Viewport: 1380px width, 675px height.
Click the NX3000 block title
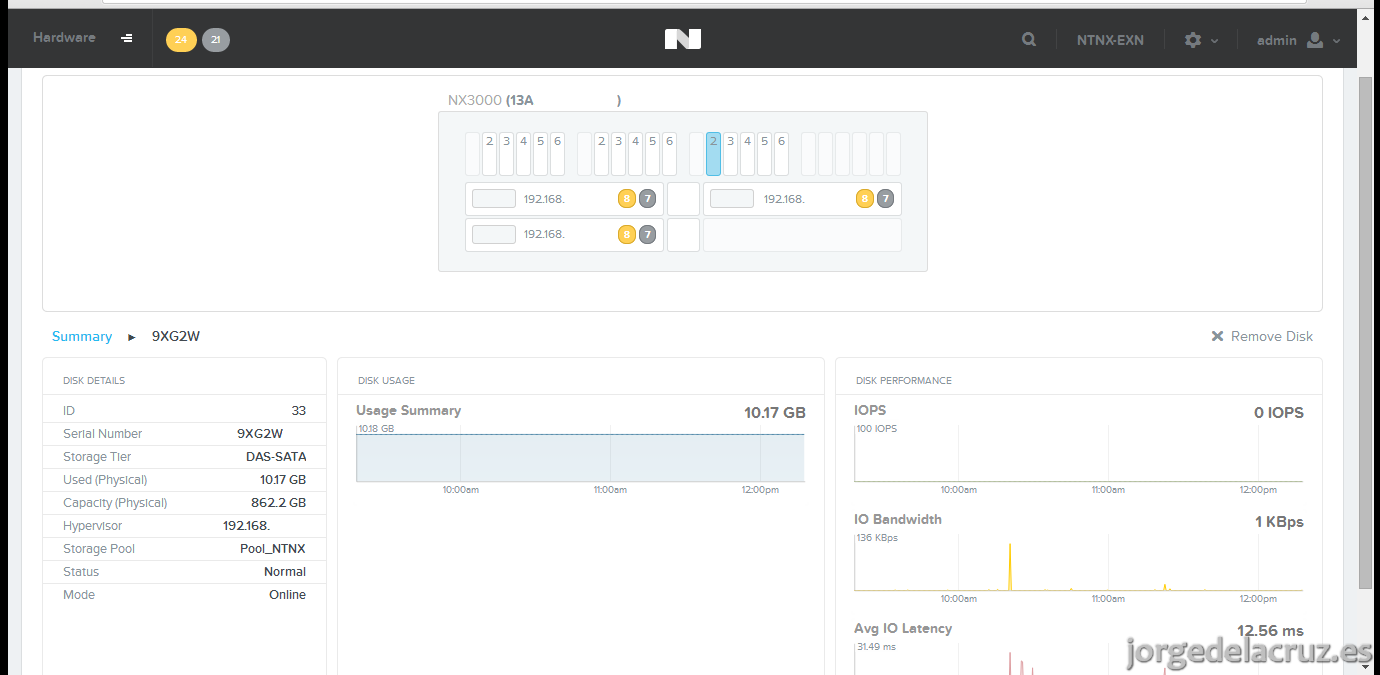(534, 101)
